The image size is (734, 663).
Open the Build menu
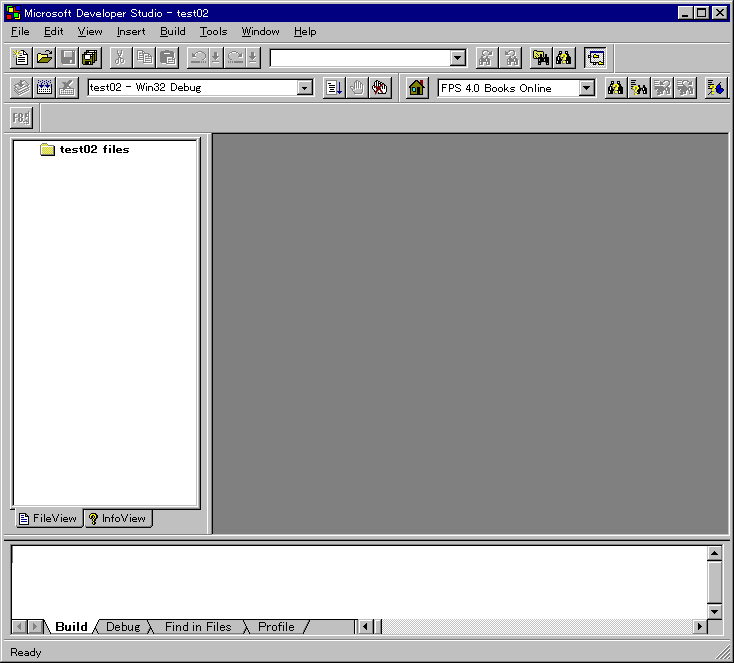172,31
